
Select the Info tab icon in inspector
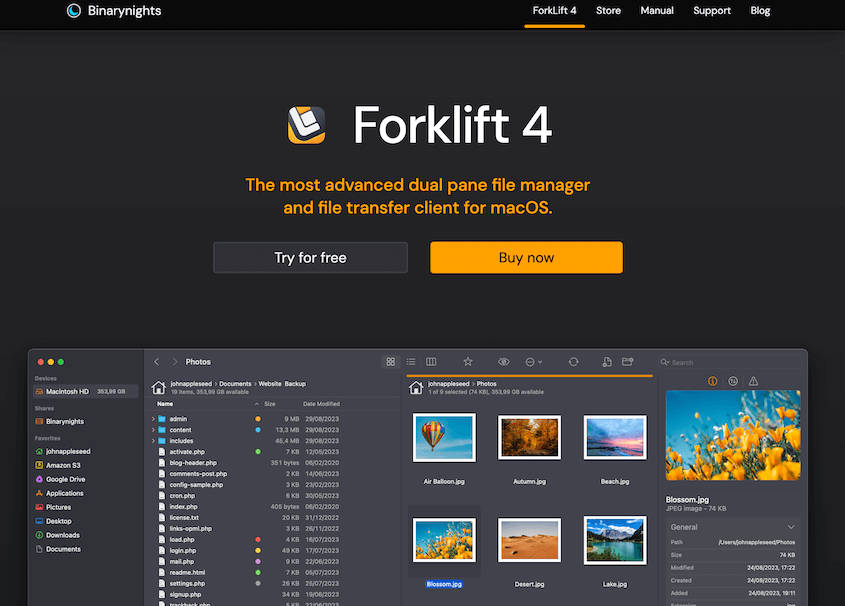712,381
